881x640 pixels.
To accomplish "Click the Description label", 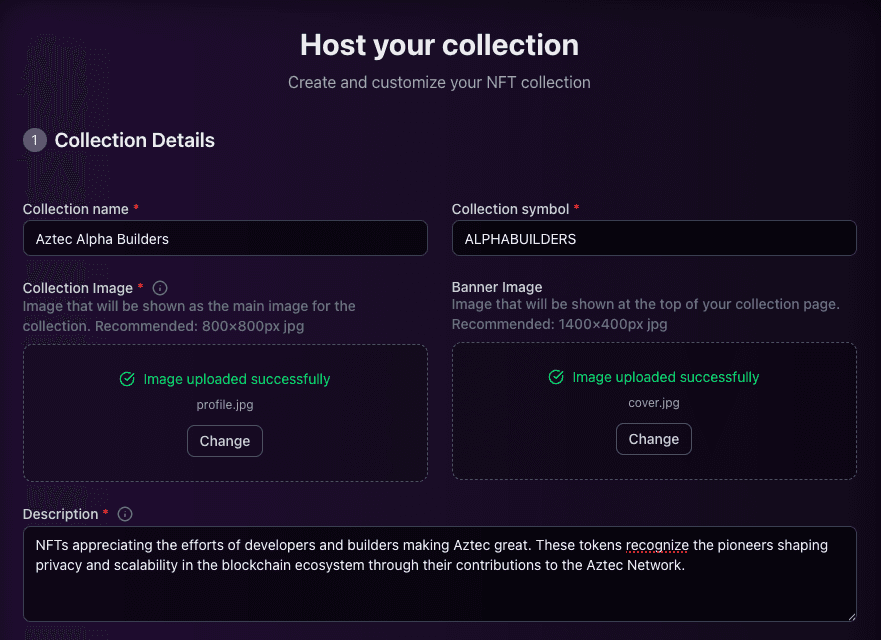I will (61, 514).
